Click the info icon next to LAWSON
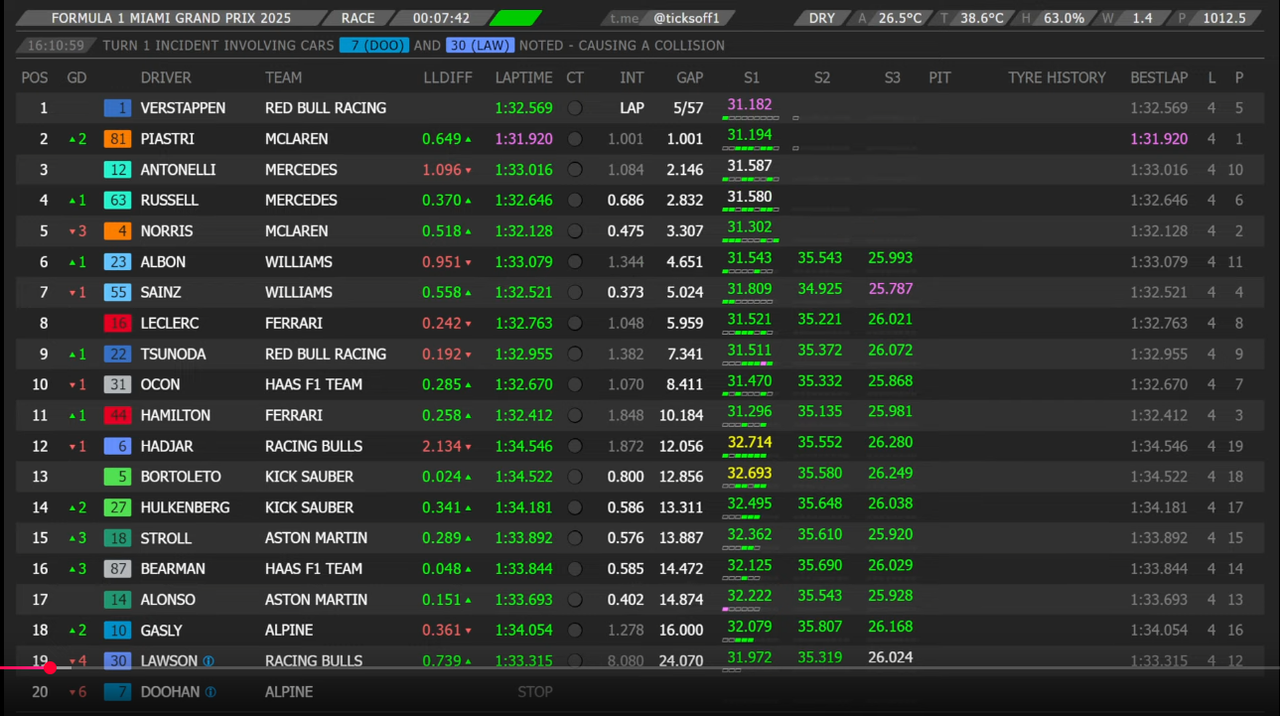 tap(209, 661)
